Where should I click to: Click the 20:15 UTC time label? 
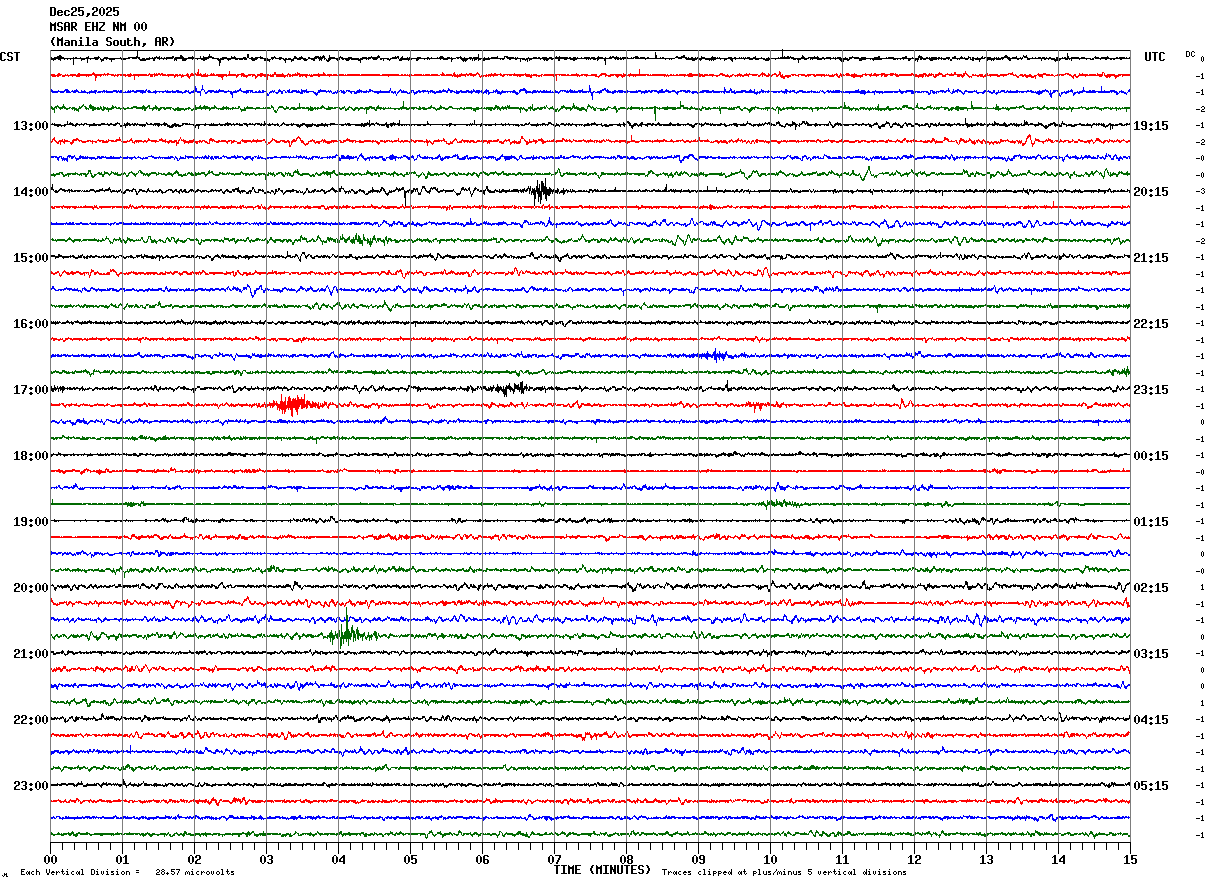click(x=1151, y=192)
